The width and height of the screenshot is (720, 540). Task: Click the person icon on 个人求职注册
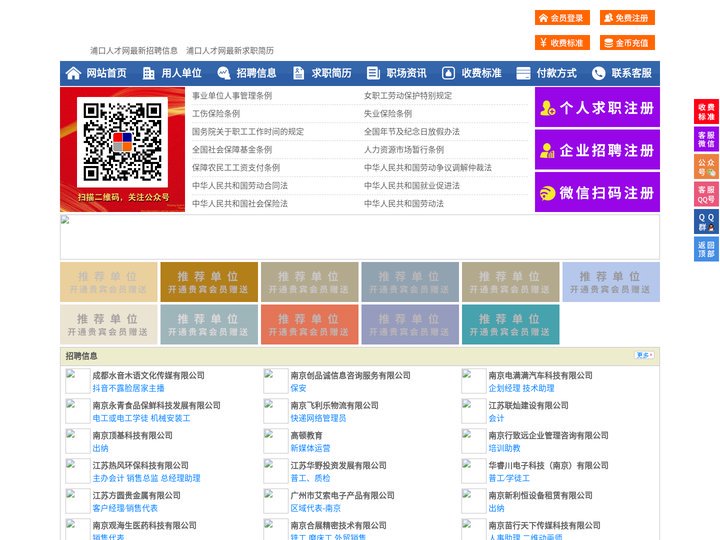coord(547,108)
